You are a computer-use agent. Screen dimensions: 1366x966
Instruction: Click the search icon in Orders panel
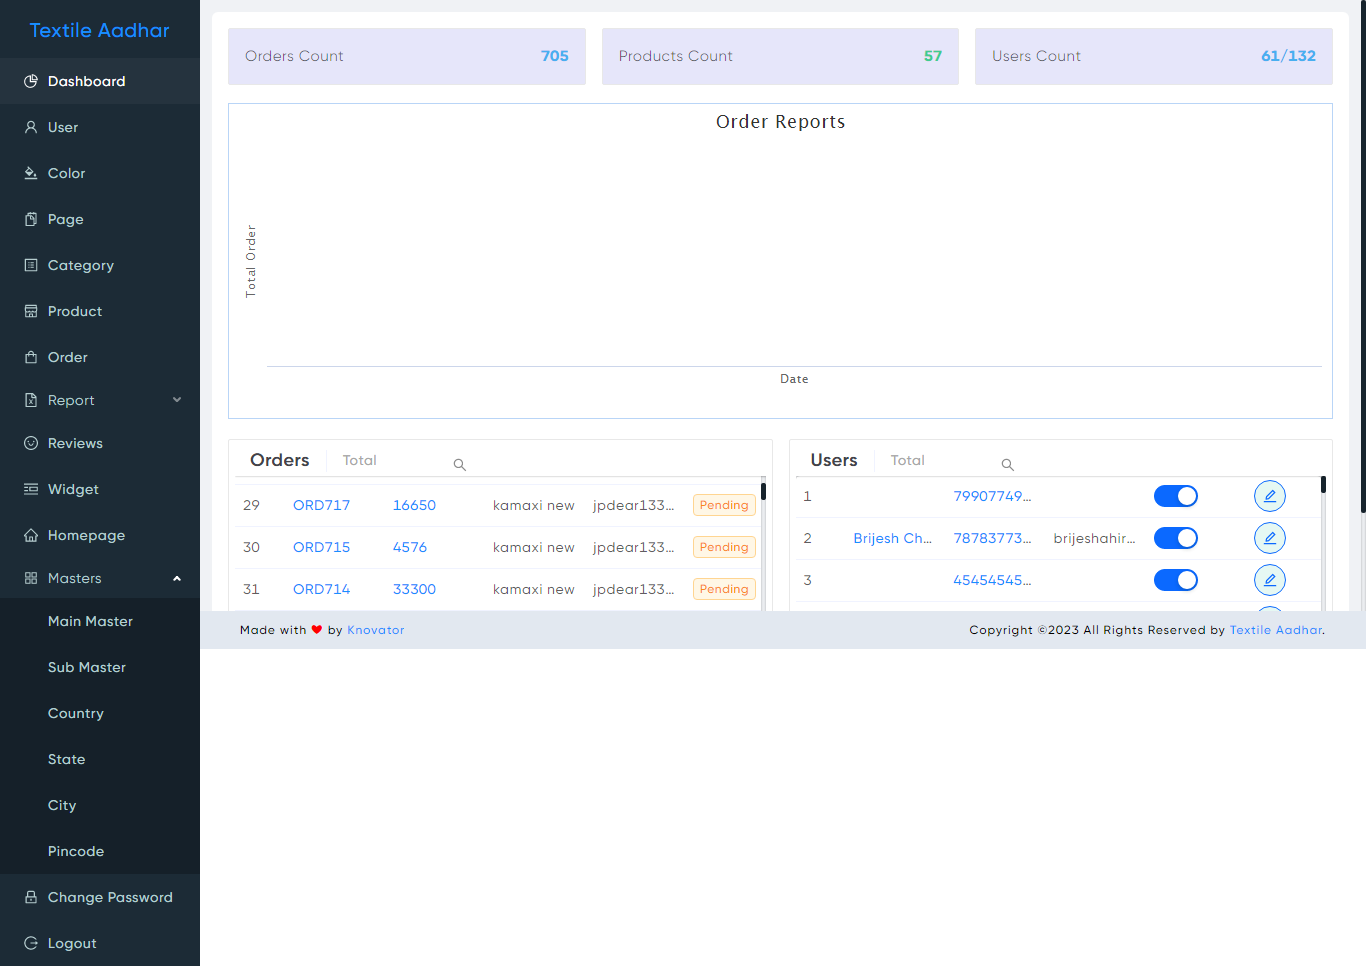pos(460,465)
